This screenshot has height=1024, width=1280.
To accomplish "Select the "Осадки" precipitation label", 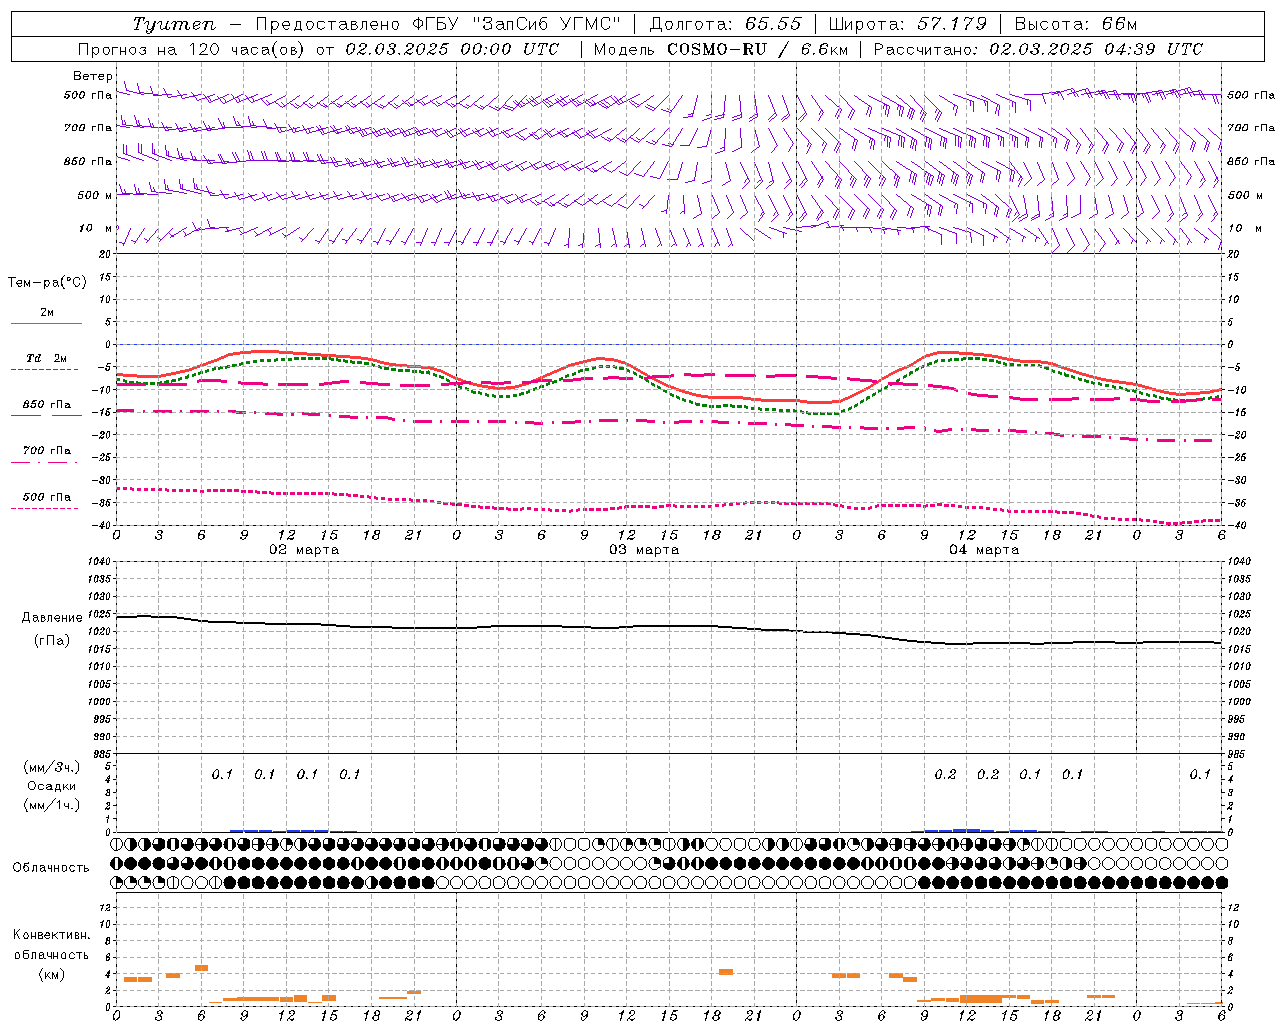I will point(52,786).
